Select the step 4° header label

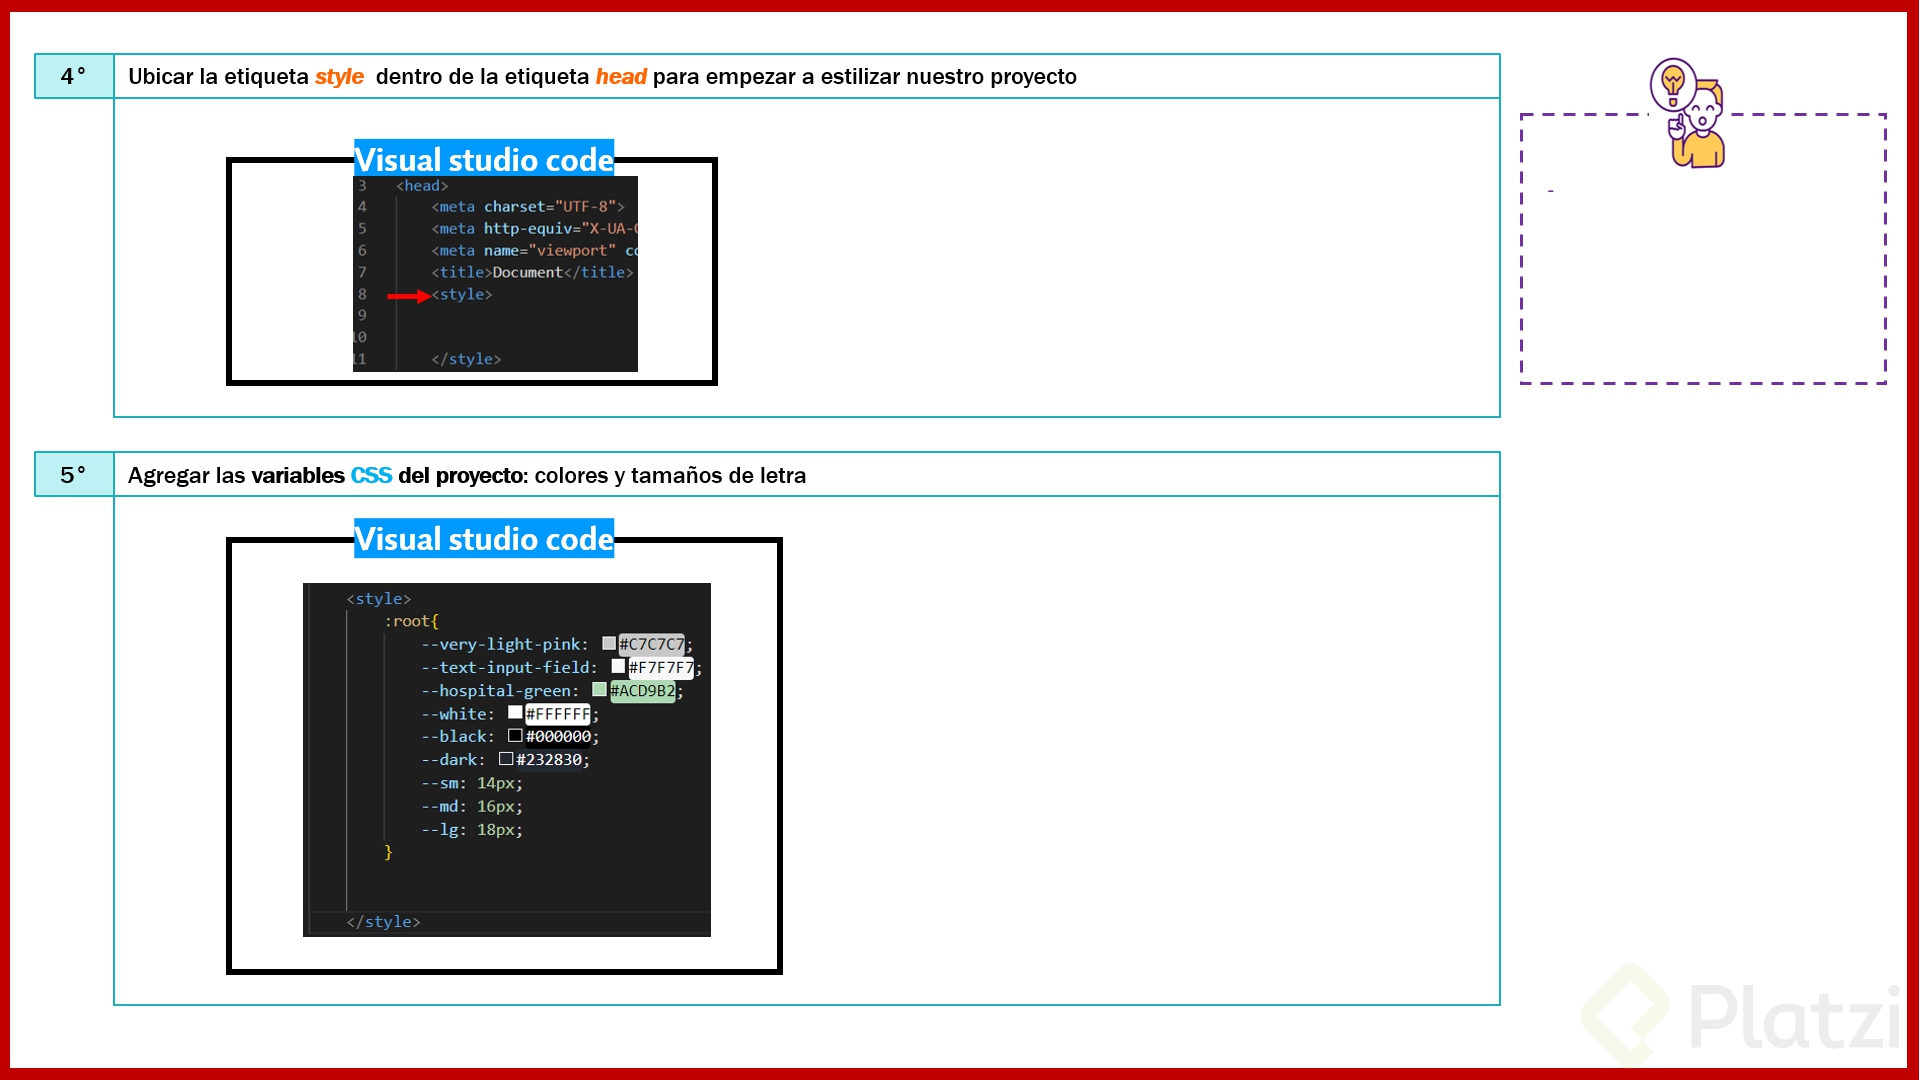pos(73,75)
